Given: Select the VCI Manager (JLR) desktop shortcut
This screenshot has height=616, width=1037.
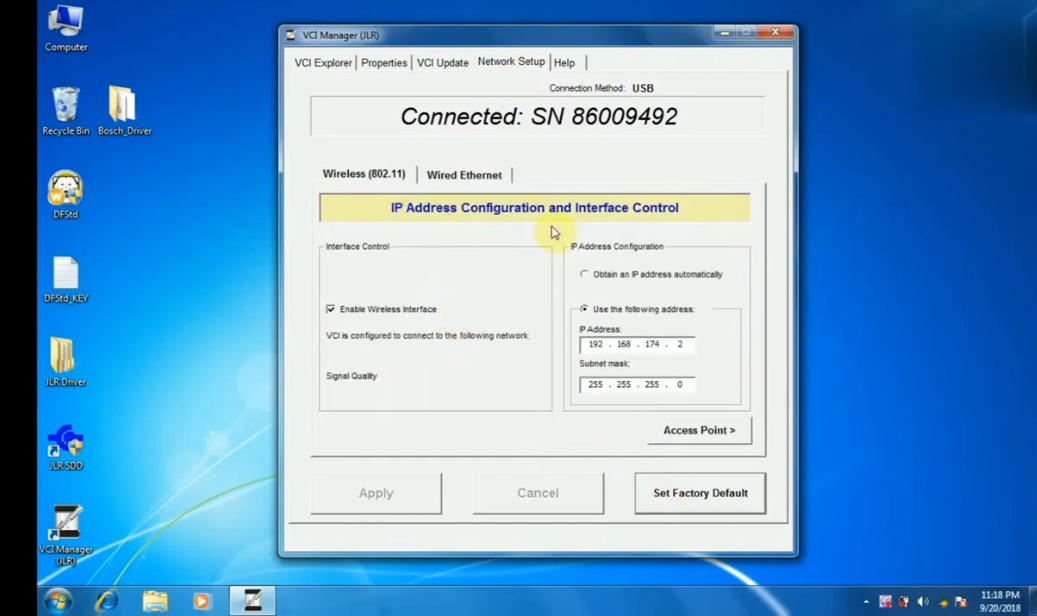Looking at the screenshot, I should pyautogui.click(x=65, y=536).
